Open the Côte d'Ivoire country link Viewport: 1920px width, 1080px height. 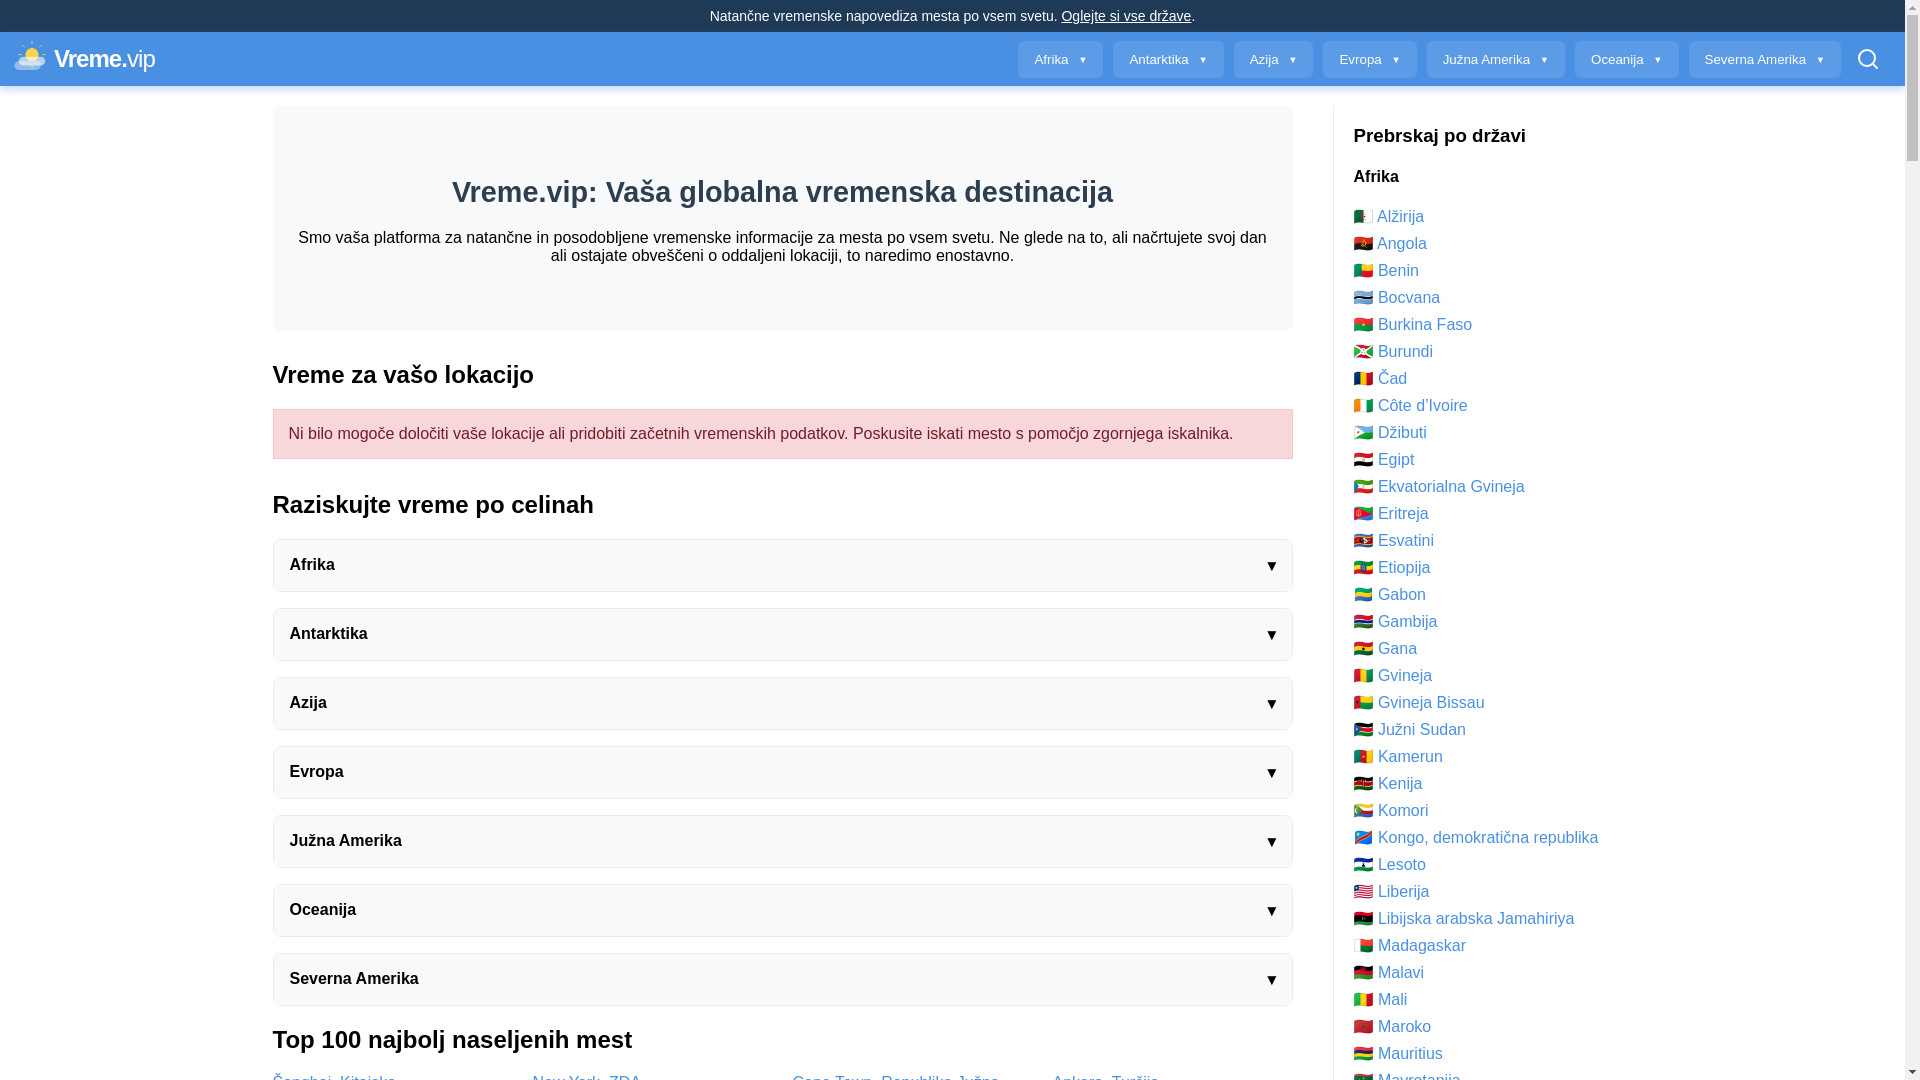1422,406
